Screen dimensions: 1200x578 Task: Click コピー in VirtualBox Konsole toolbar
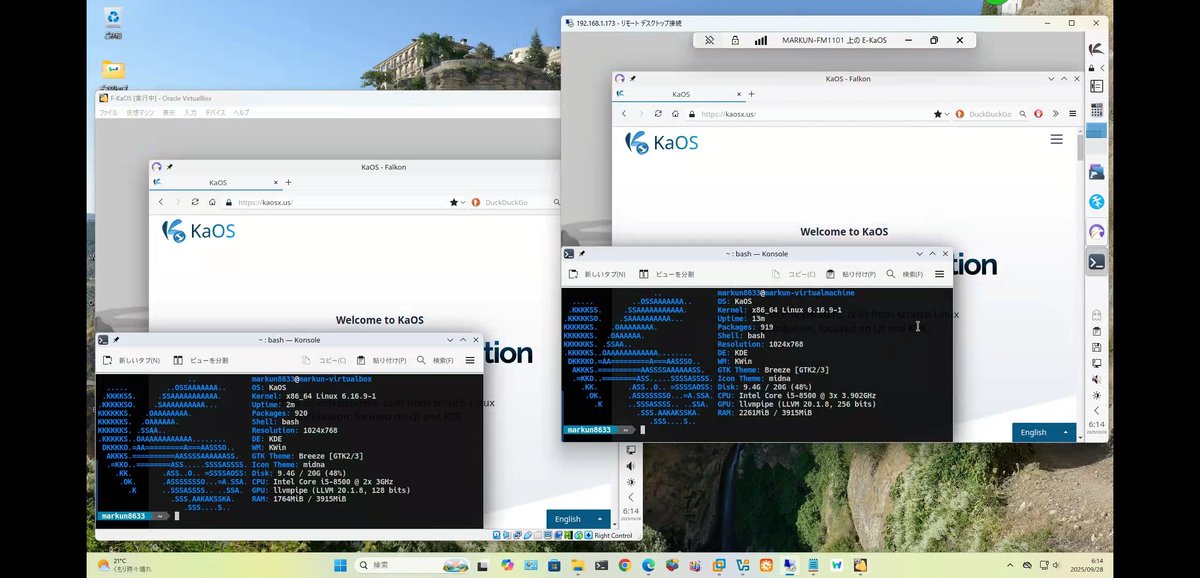[x=323, y=360]
